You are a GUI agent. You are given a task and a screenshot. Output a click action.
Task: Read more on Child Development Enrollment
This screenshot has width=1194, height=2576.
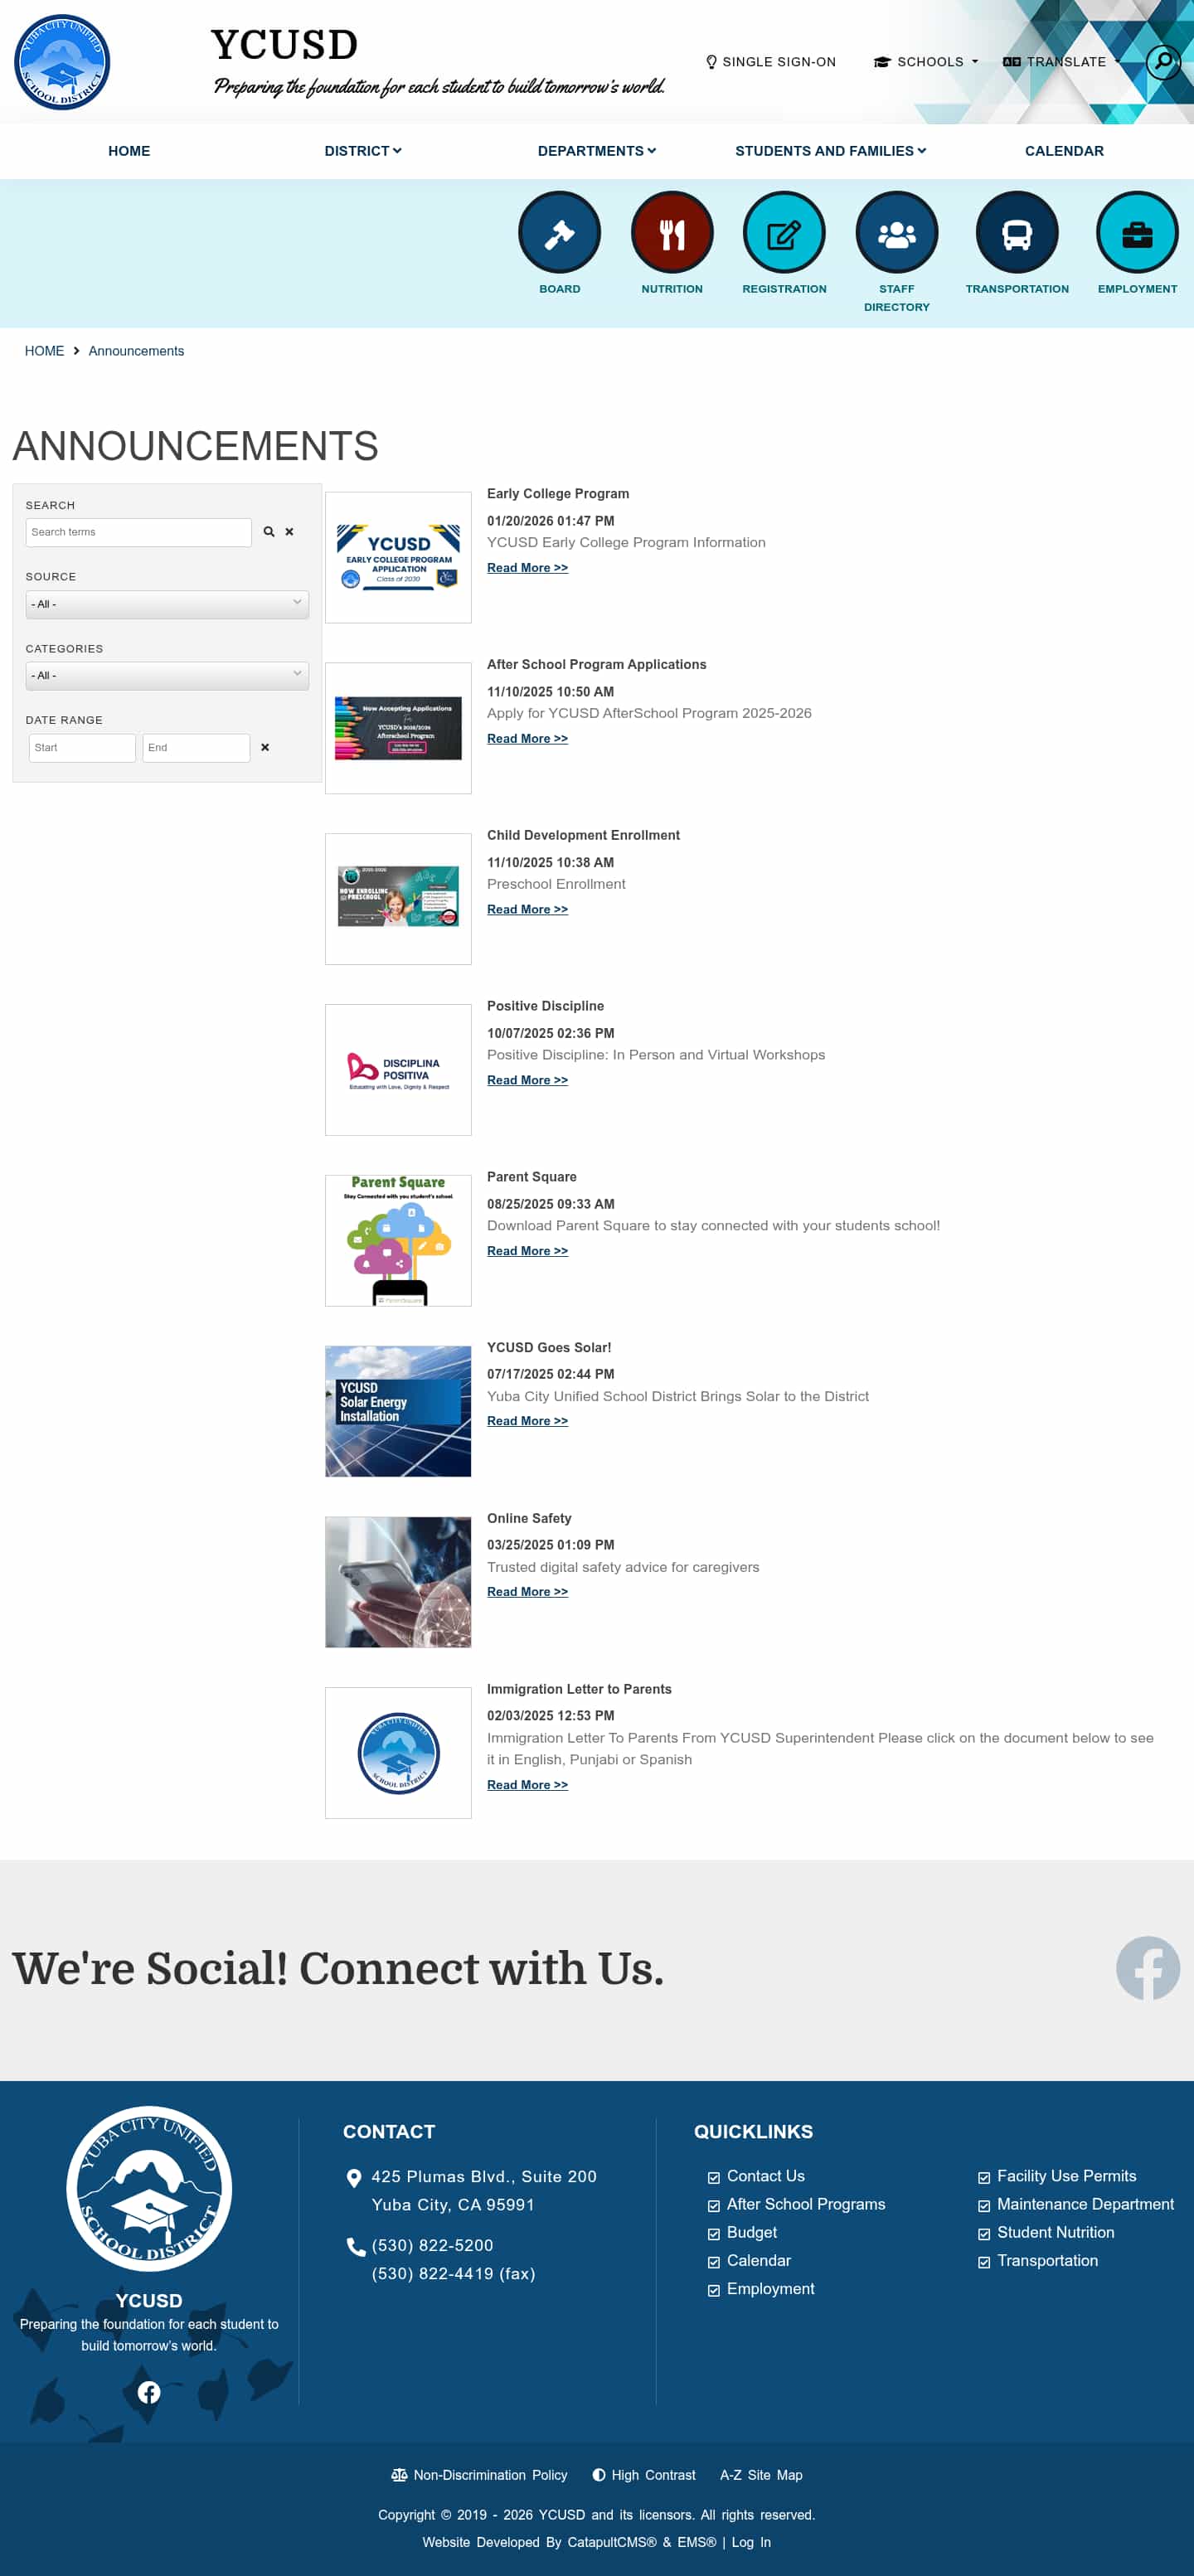point(527,910)
